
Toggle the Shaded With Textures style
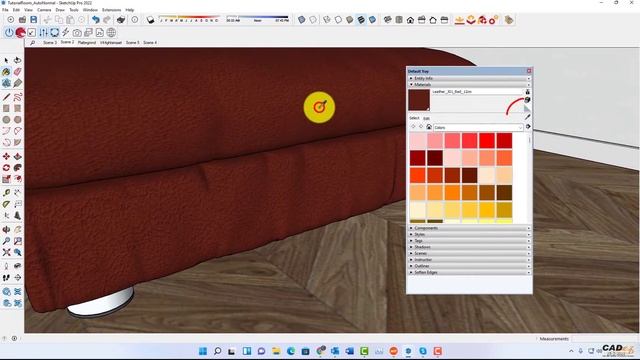click(x=361, y=20)
